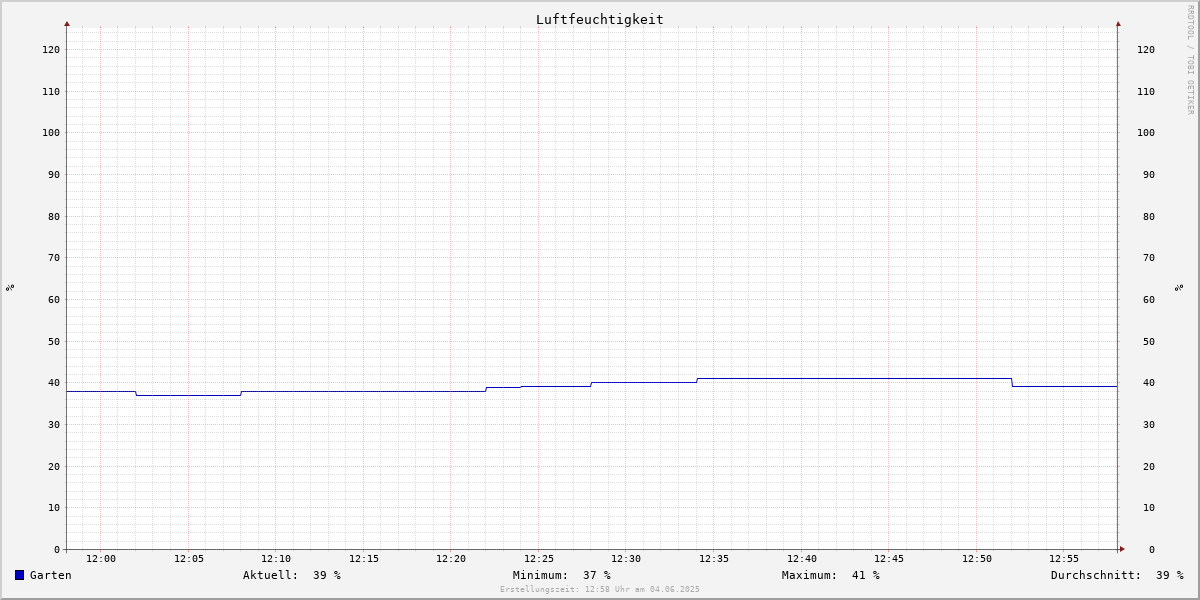Select the Durchschnitt: 39 % value
Viewport: 1200px width, 600px height.
pyautogui.click(x=1117, y=575)
